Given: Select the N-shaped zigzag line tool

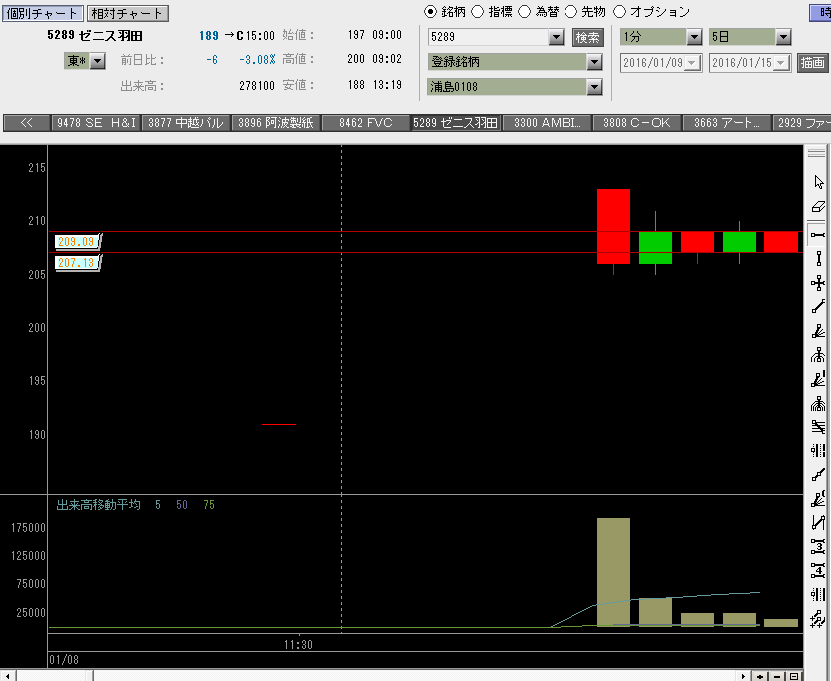Looking at the screenshot, I should coord(818,523).
